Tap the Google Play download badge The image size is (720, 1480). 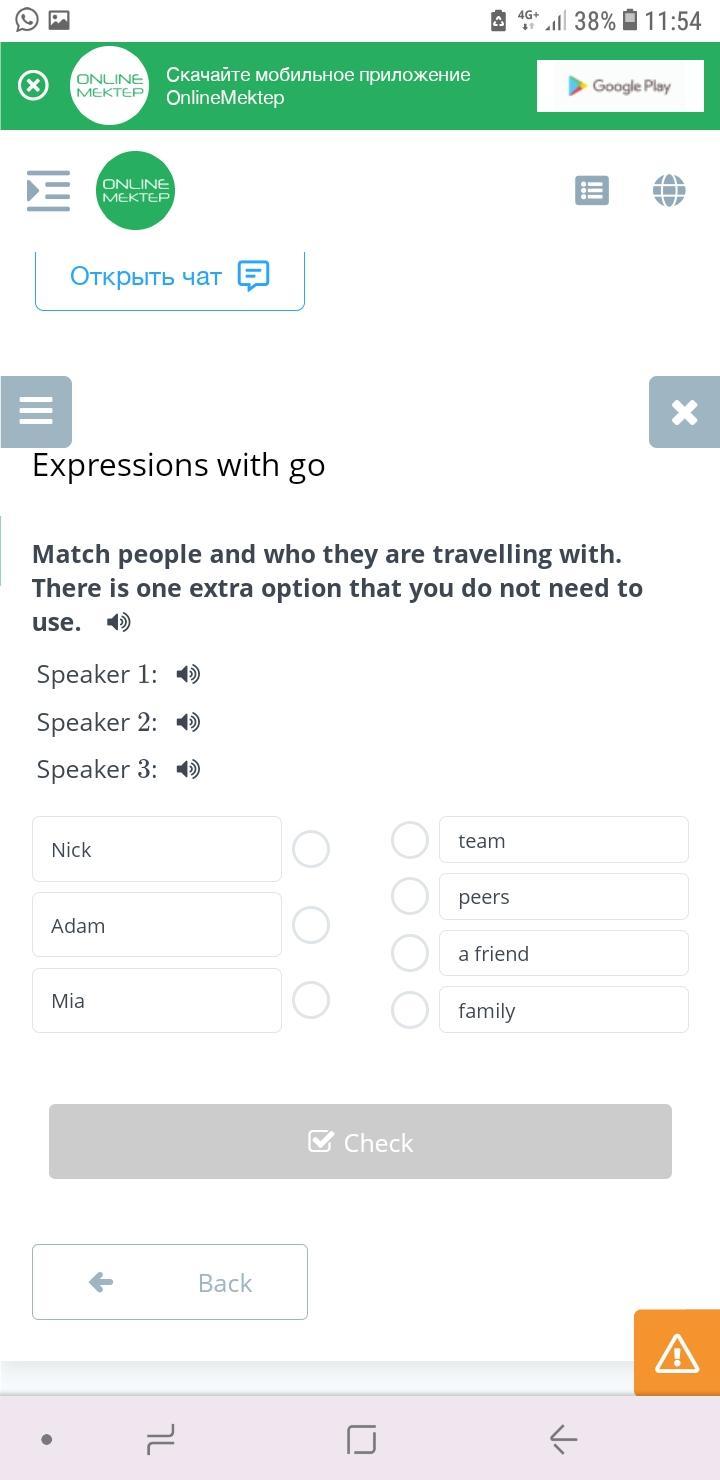coord(620,86)
